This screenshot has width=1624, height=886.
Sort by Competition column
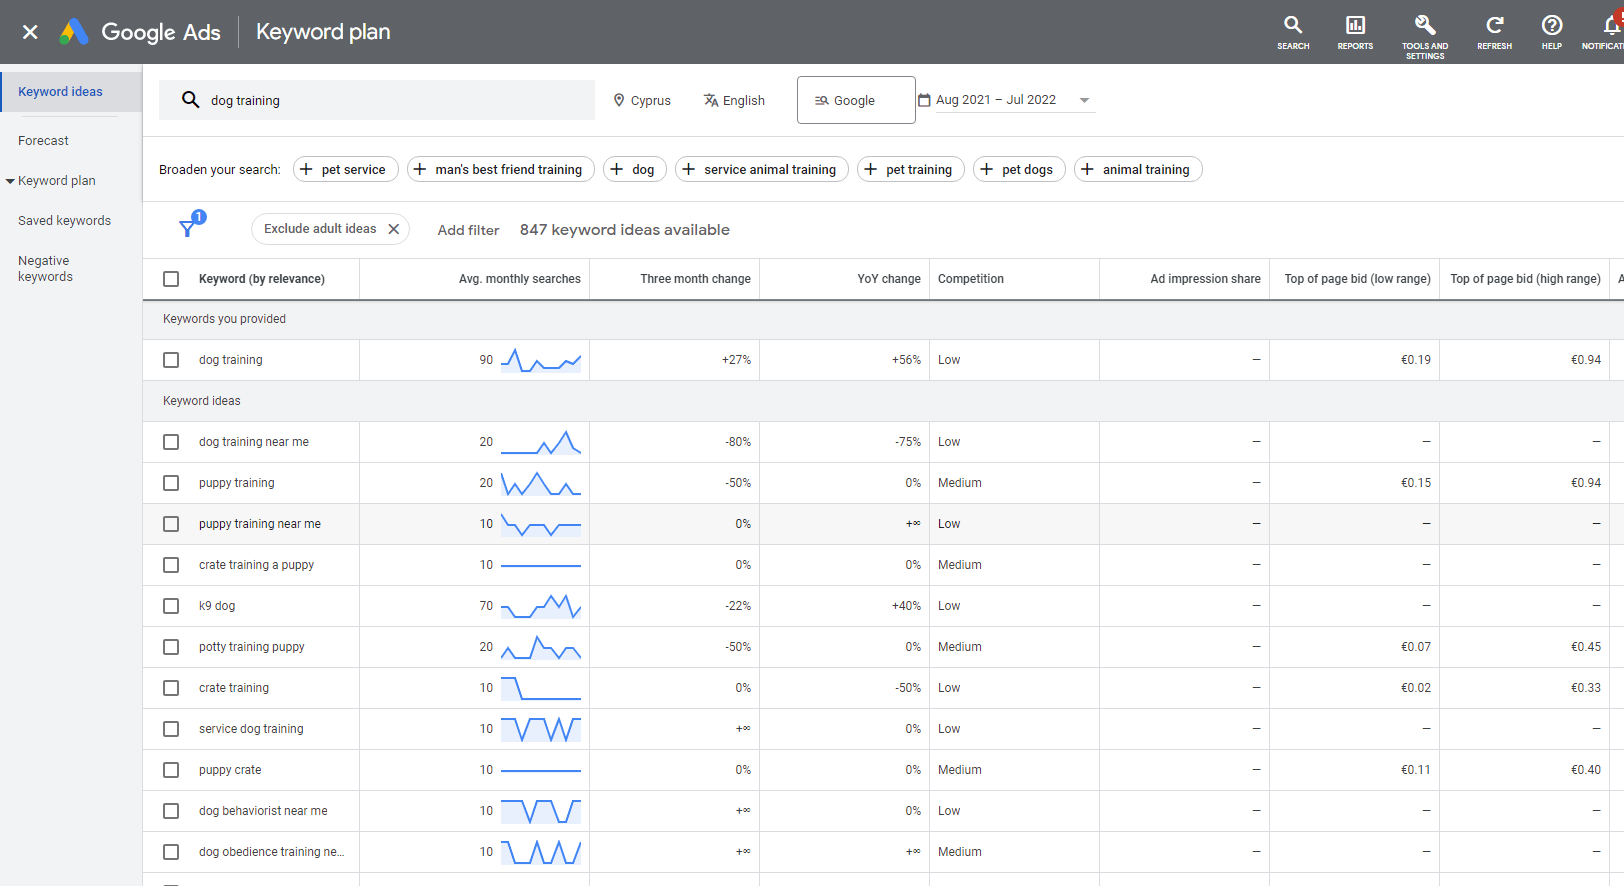[x=970, y=279]
